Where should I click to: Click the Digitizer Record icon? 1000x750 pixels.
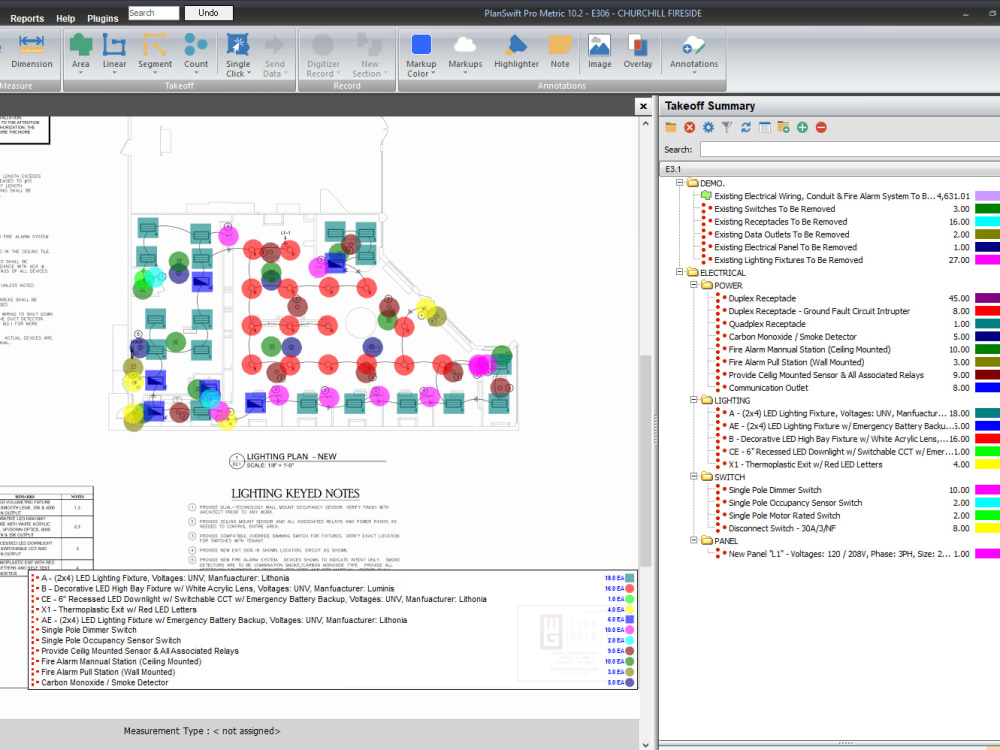click(323, 45)
